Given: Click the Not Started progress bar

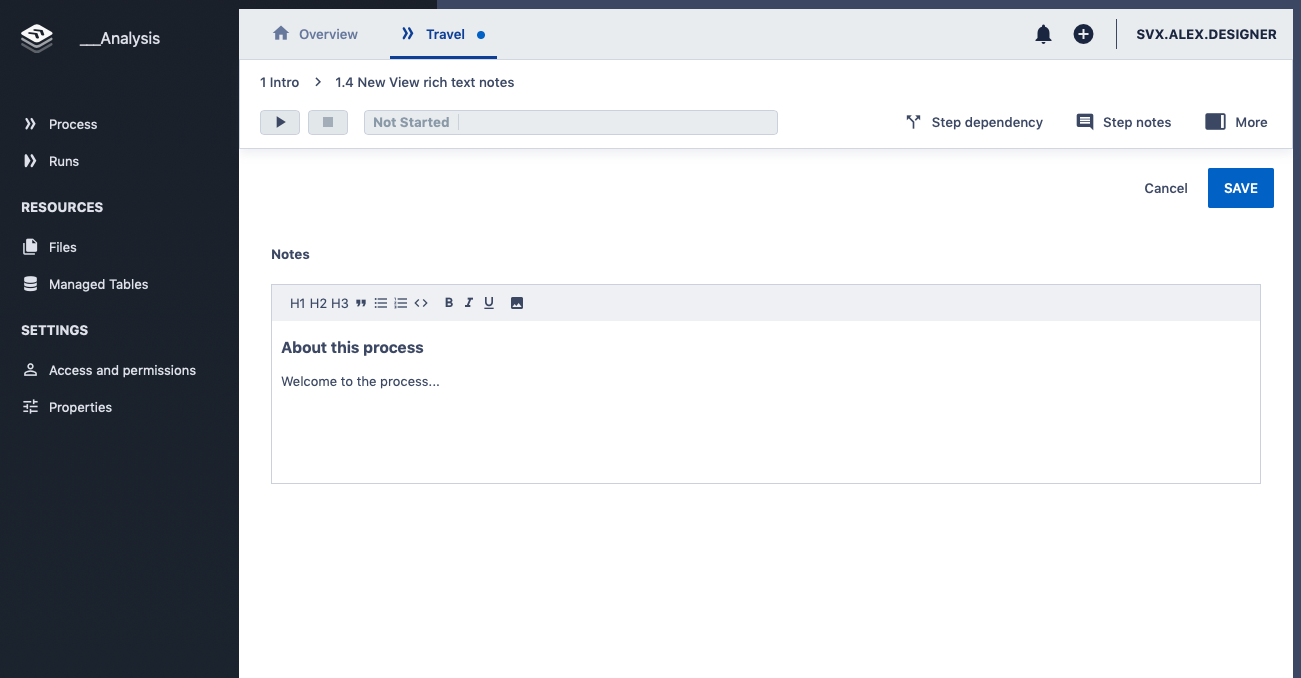Looking at the screenshot, I should point(570,122).
